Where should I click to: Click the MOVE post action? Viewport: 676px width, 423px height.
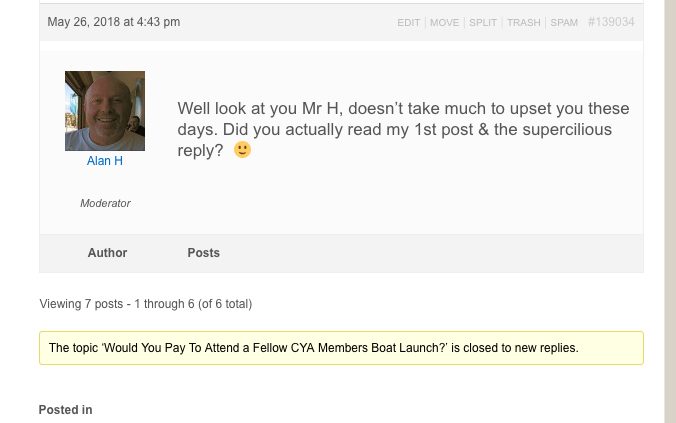coord(444,22)
